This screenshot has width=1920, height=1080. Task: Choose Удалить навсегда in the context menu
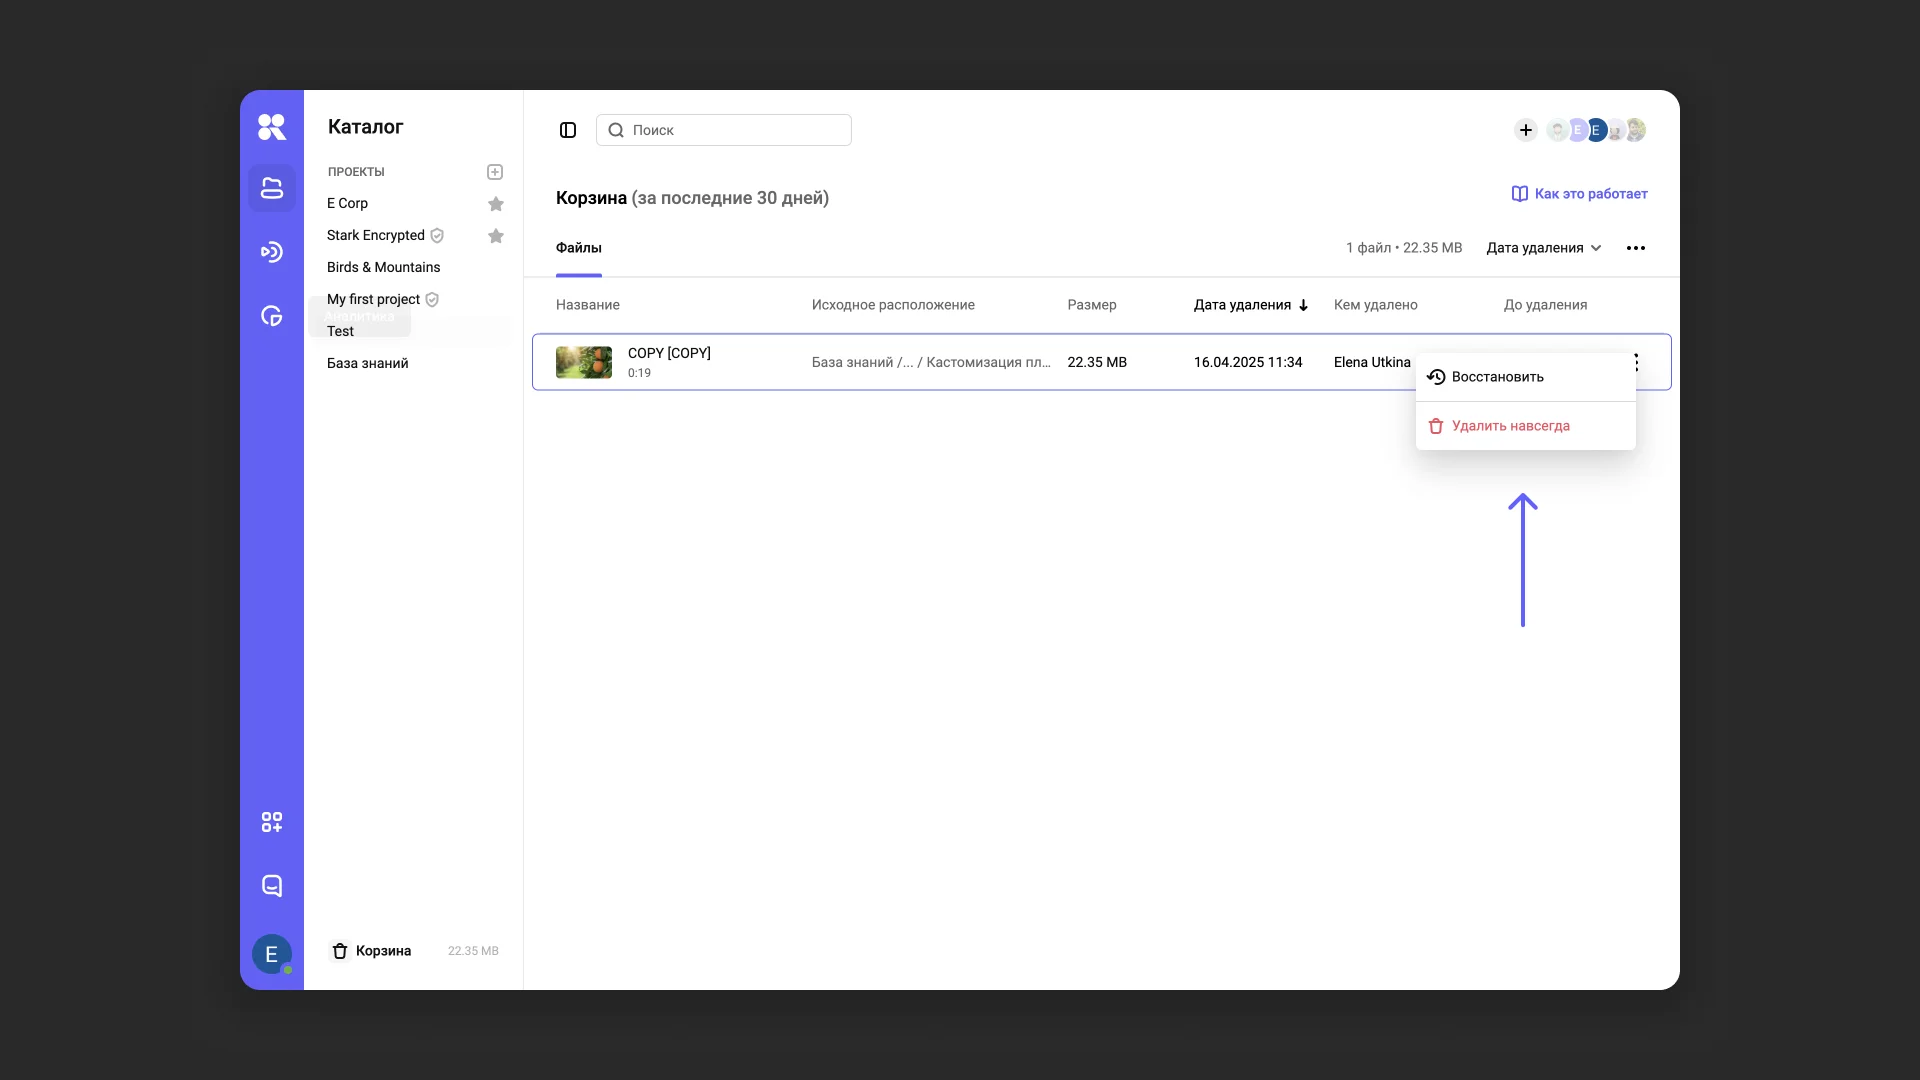click(x=1510, y=426)
